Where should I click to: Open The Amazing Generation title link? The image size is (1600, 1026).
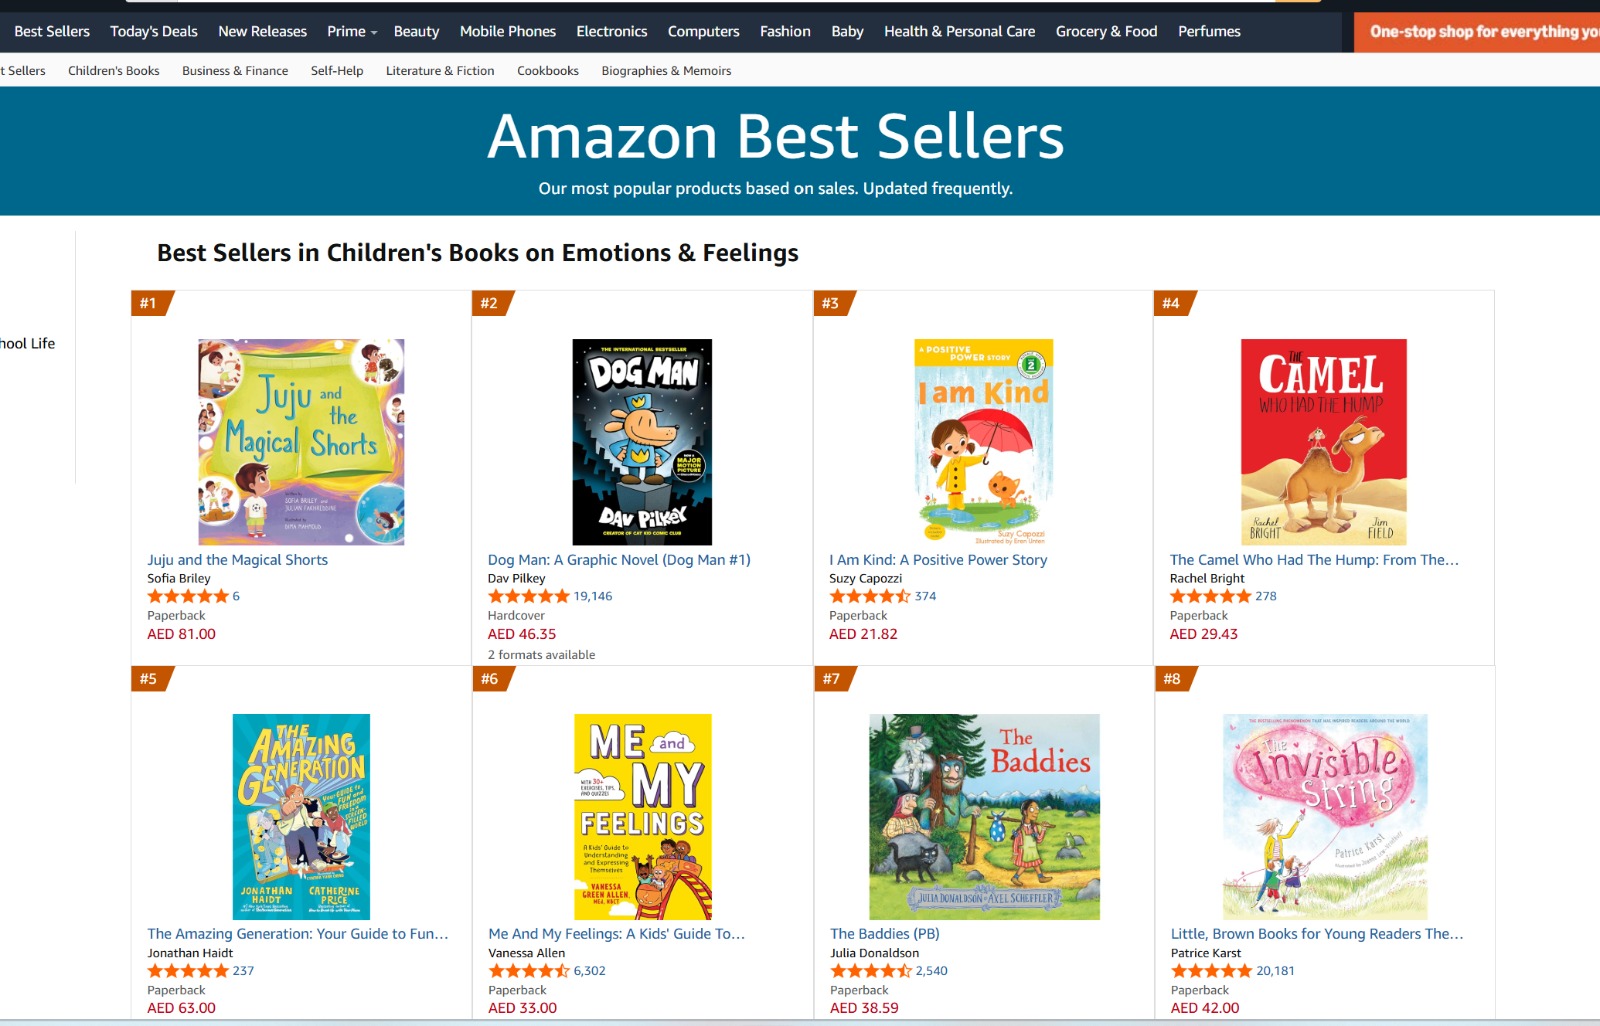[x=297, y=934]
